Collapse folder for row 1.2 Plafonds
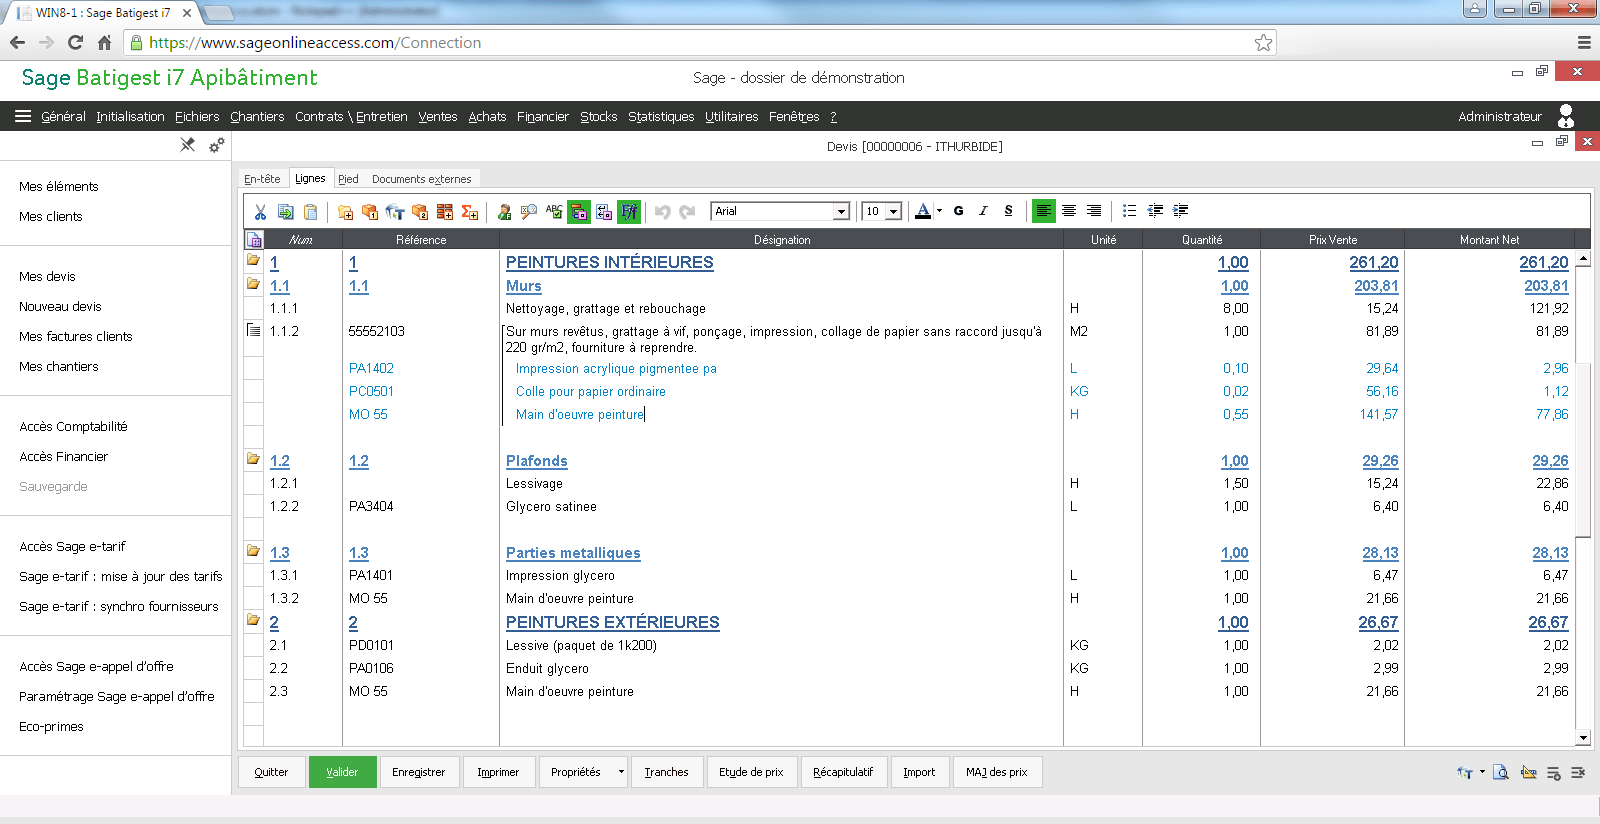The height and width of the screenshot is (824, 1600). click(x=254, y=459)
